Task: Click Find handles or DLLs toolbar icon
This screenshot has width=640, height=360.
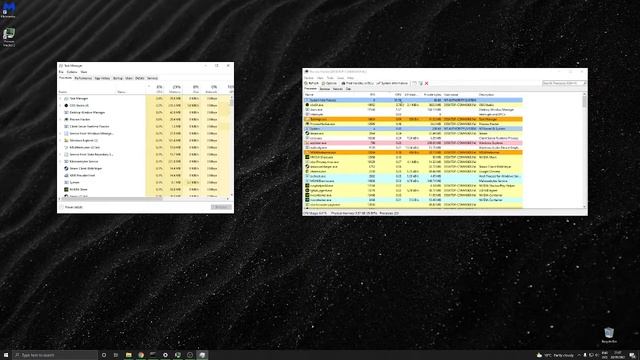Action: [343, 83]
